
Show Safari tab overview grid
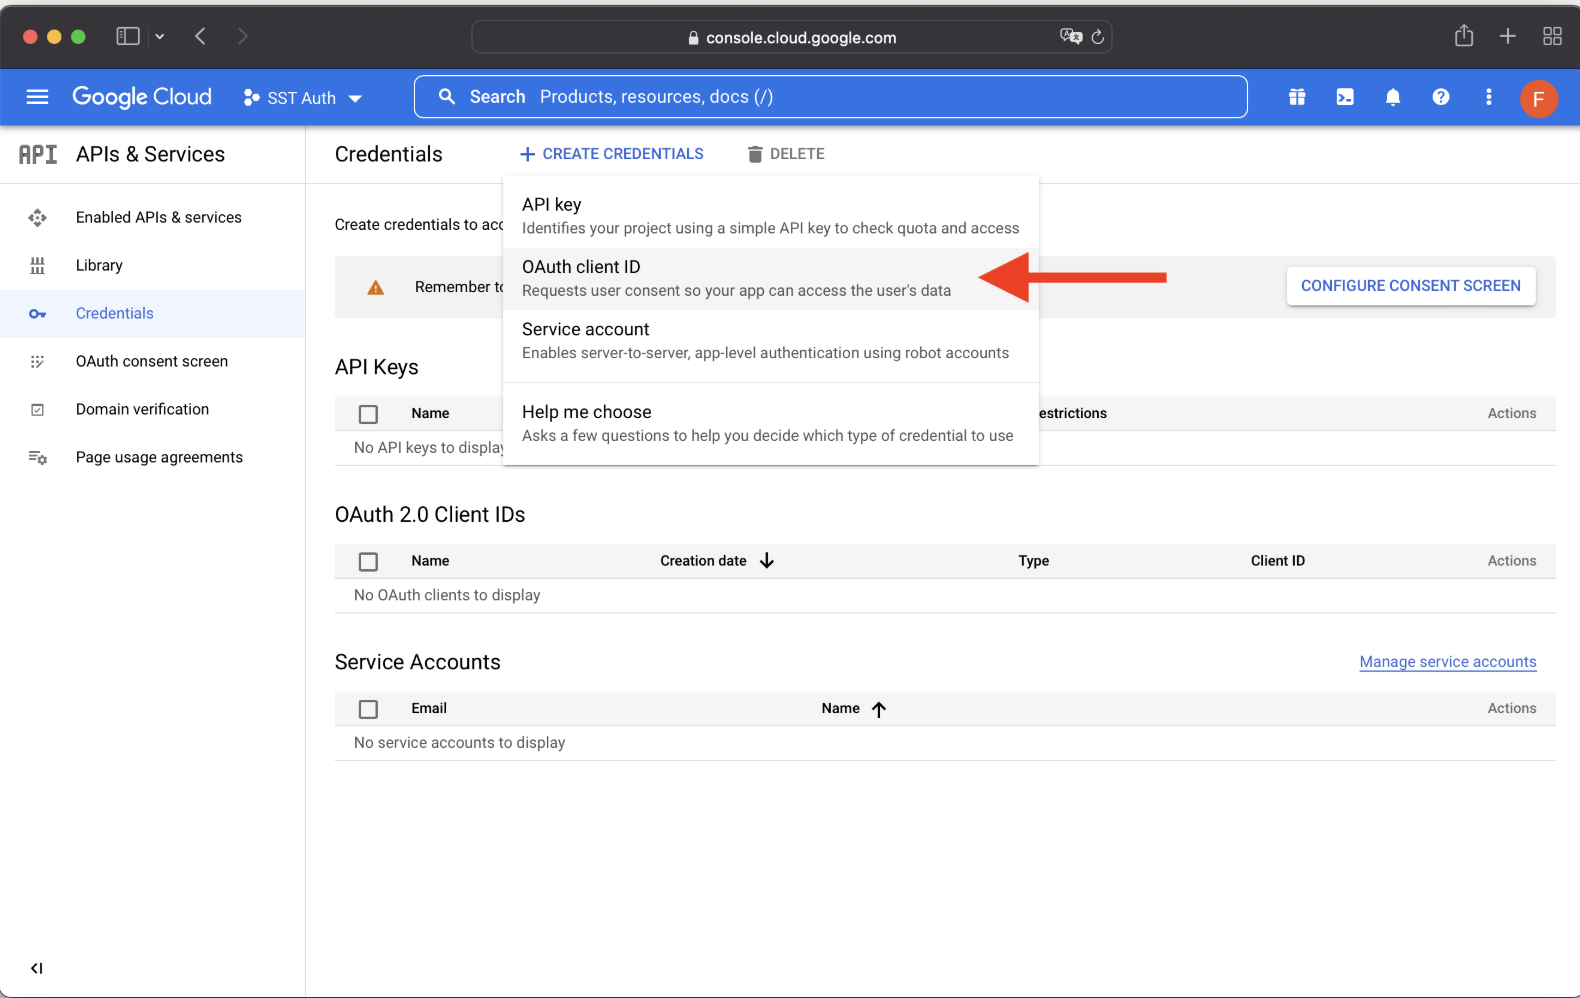(x=1552, y=37)
